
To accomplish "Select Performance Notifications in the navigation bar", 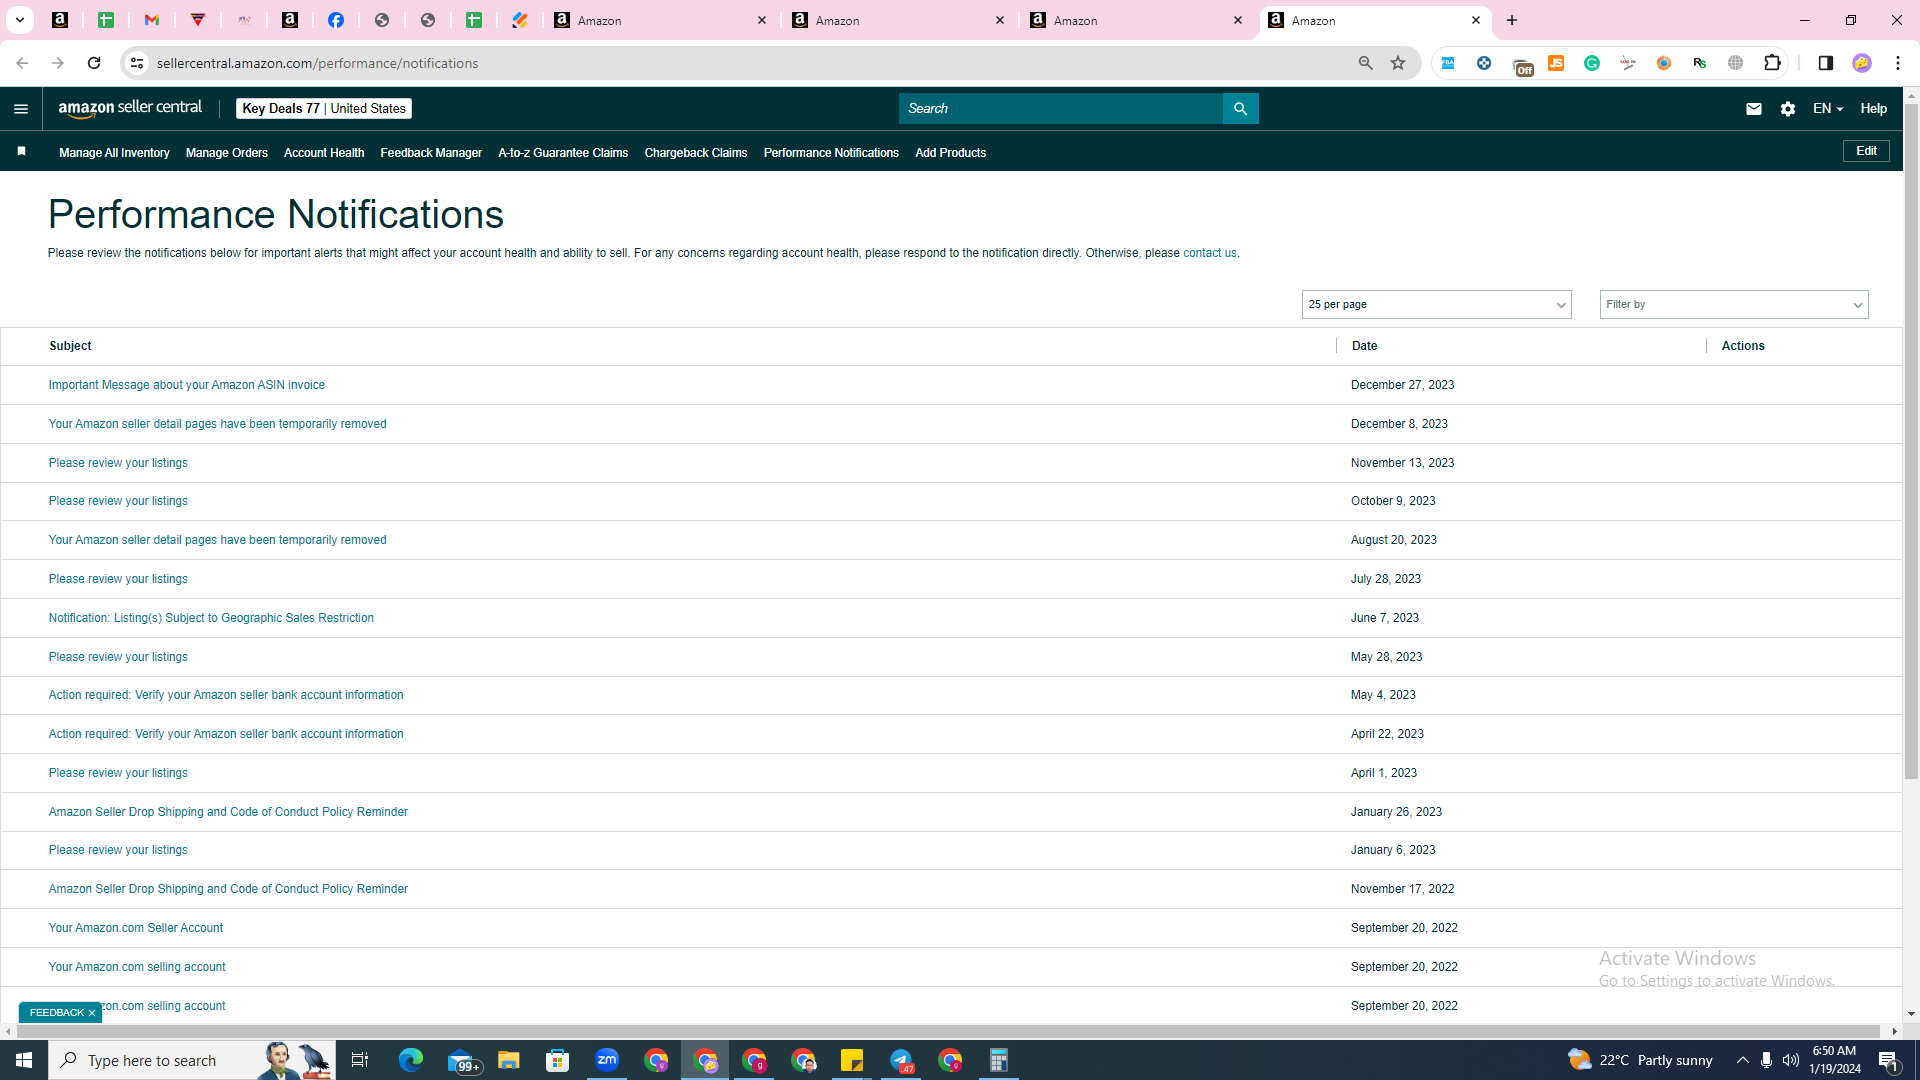I will coord(831,153).
